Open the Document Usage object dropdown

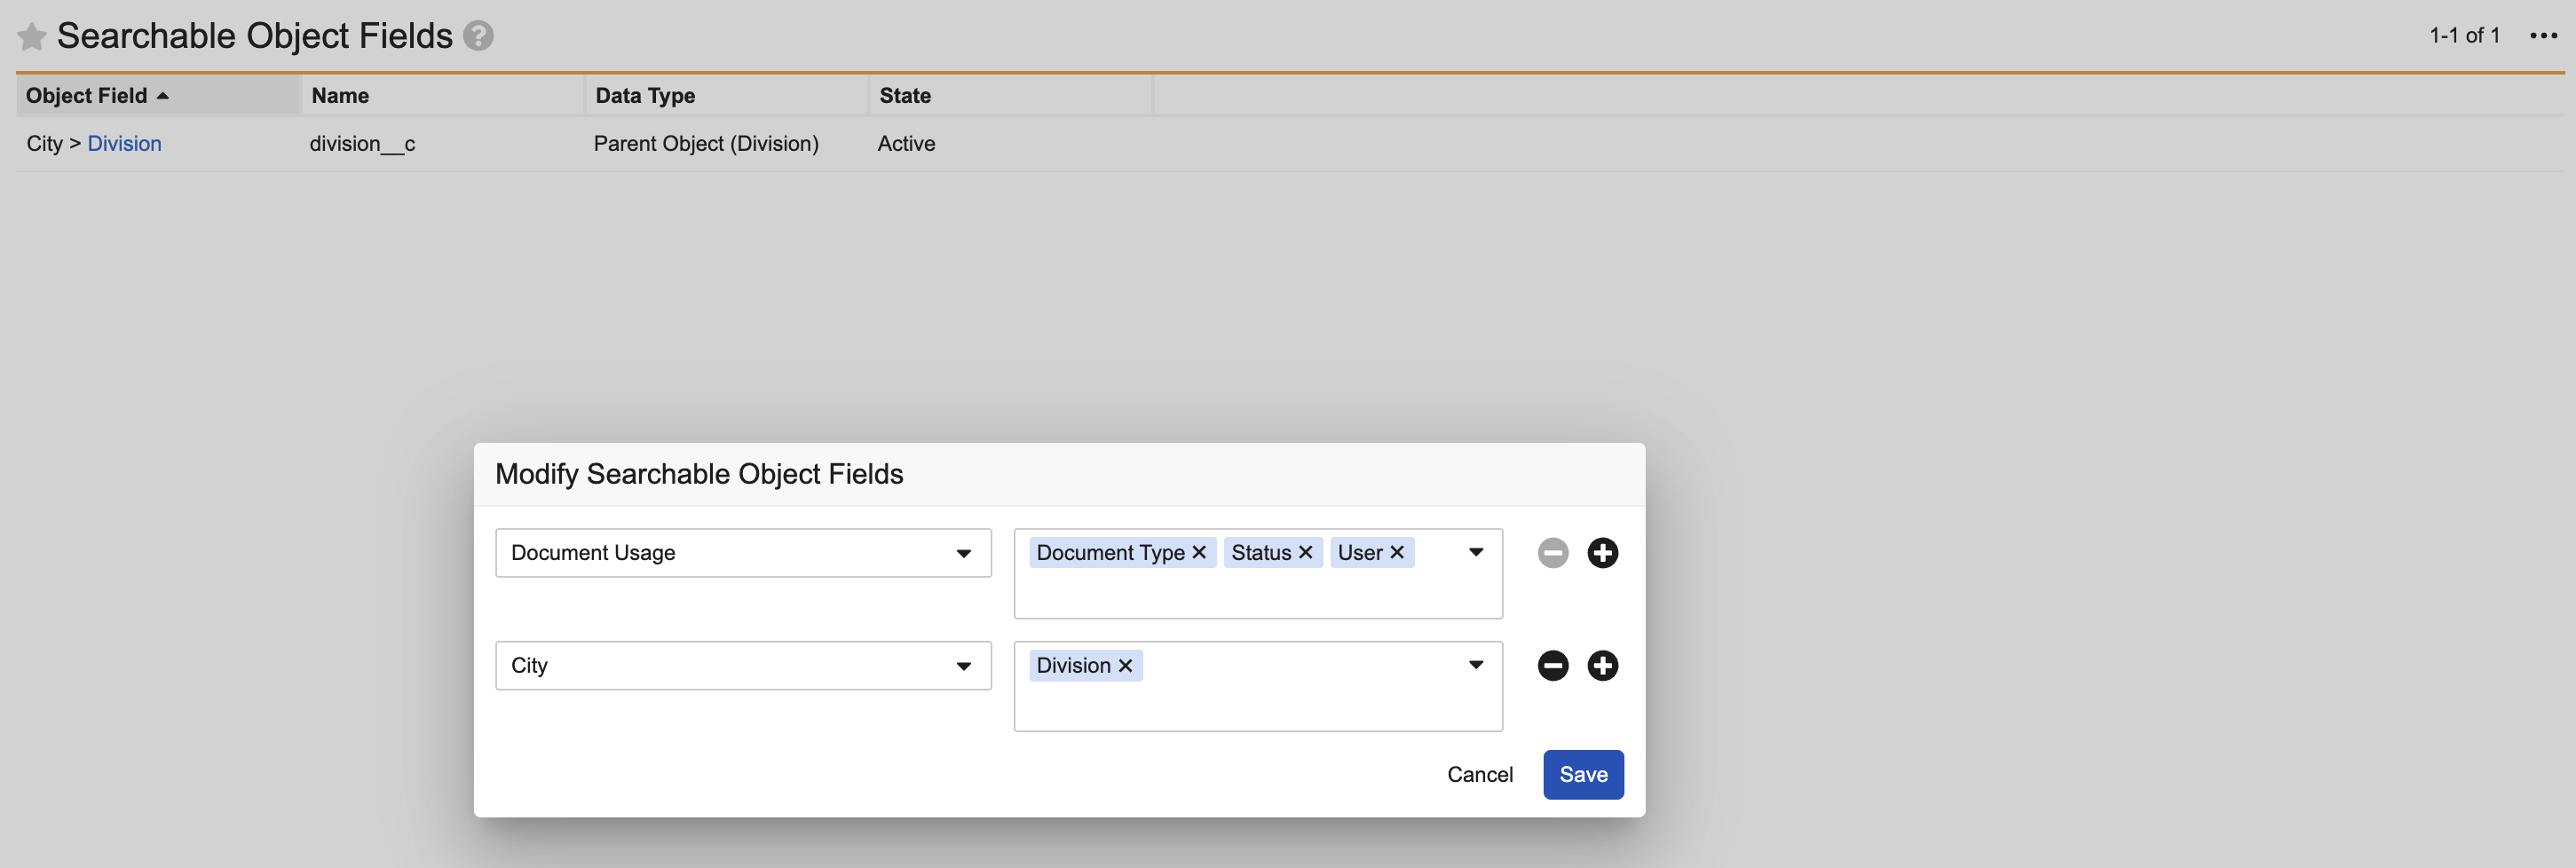point(743,553)
